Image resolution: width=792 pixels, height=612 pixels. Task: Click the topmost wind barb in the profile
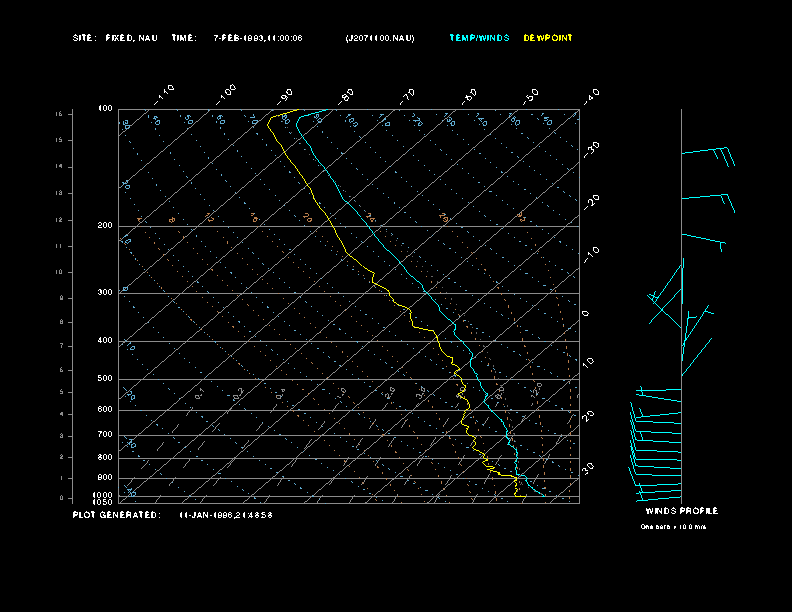click(708, 153)
